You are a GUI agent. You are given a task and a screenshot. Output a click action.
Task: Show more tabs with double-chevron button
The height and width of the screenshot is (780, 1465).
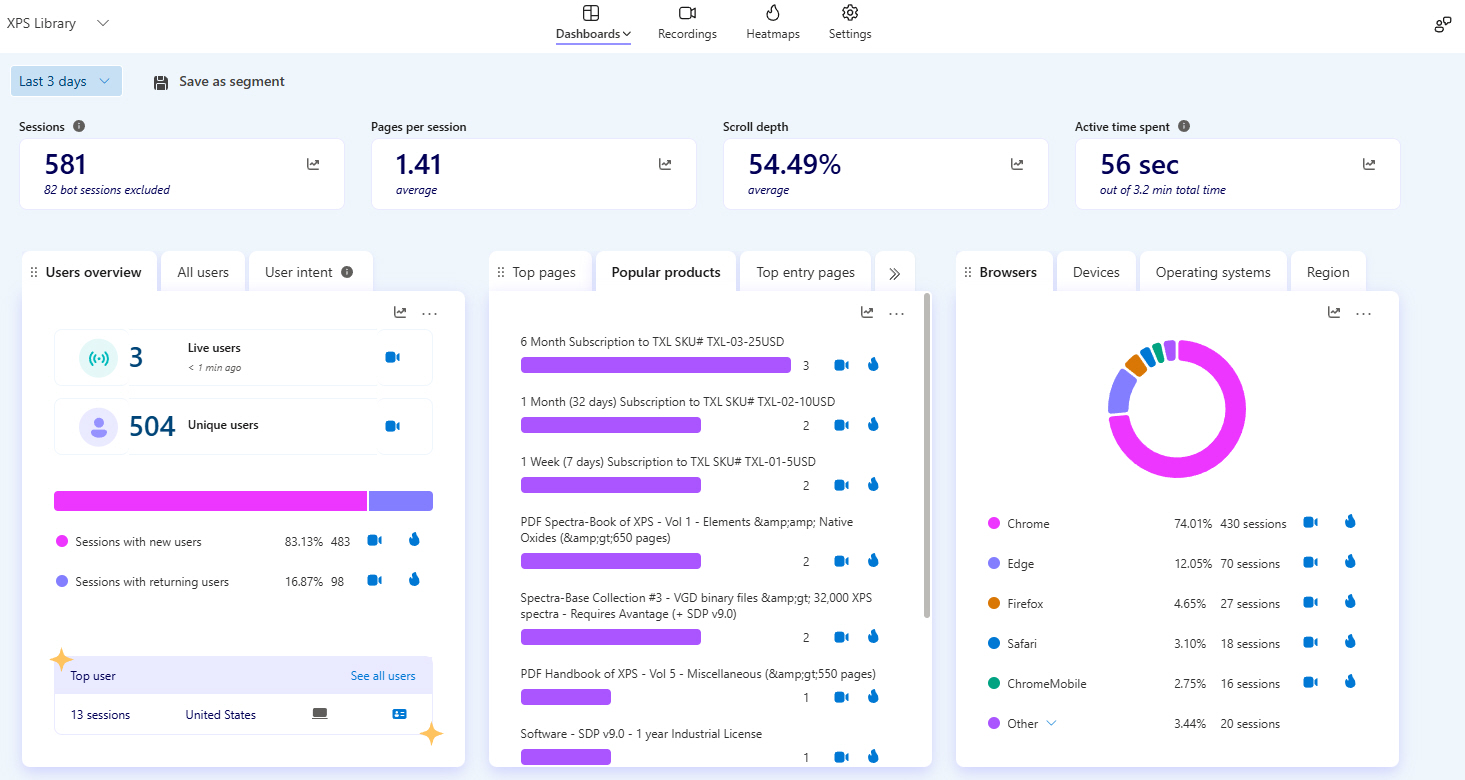click(894, 273)
